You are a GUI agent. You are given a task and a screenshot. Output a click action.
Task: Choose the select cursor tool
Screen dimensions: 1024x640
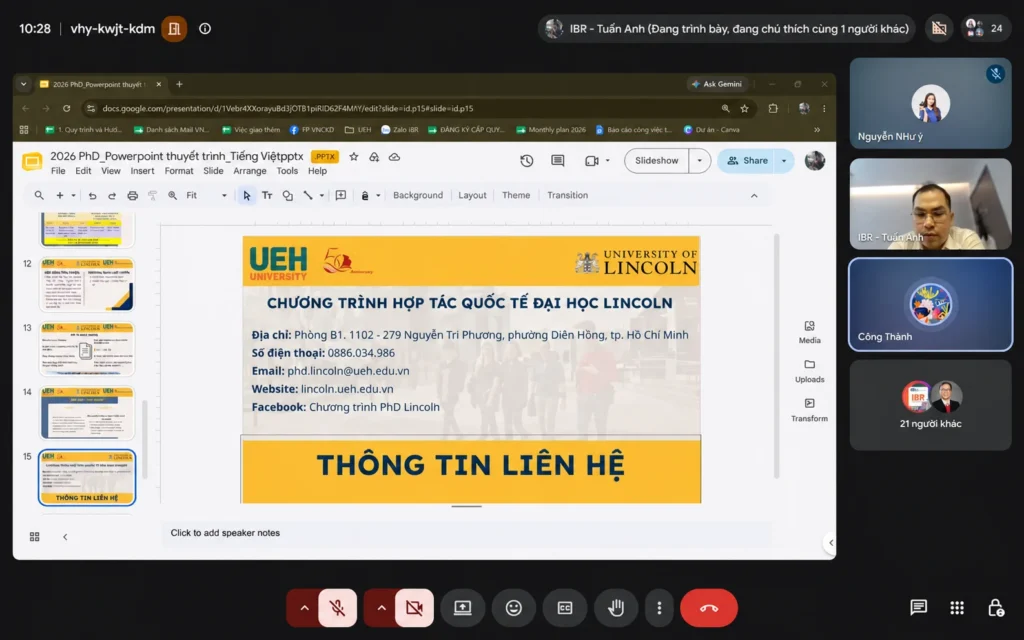coord(246,195)
